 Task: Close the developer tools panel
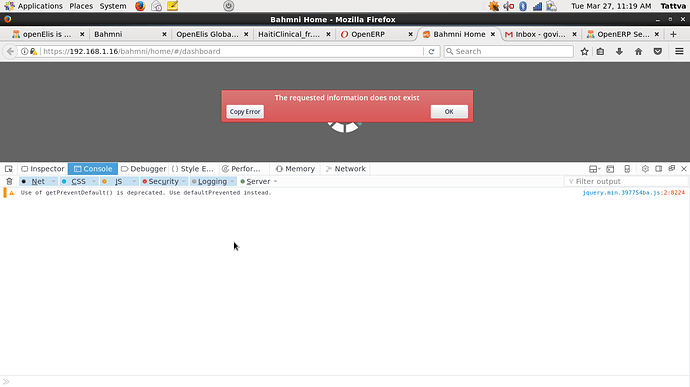tap(684, 169)
